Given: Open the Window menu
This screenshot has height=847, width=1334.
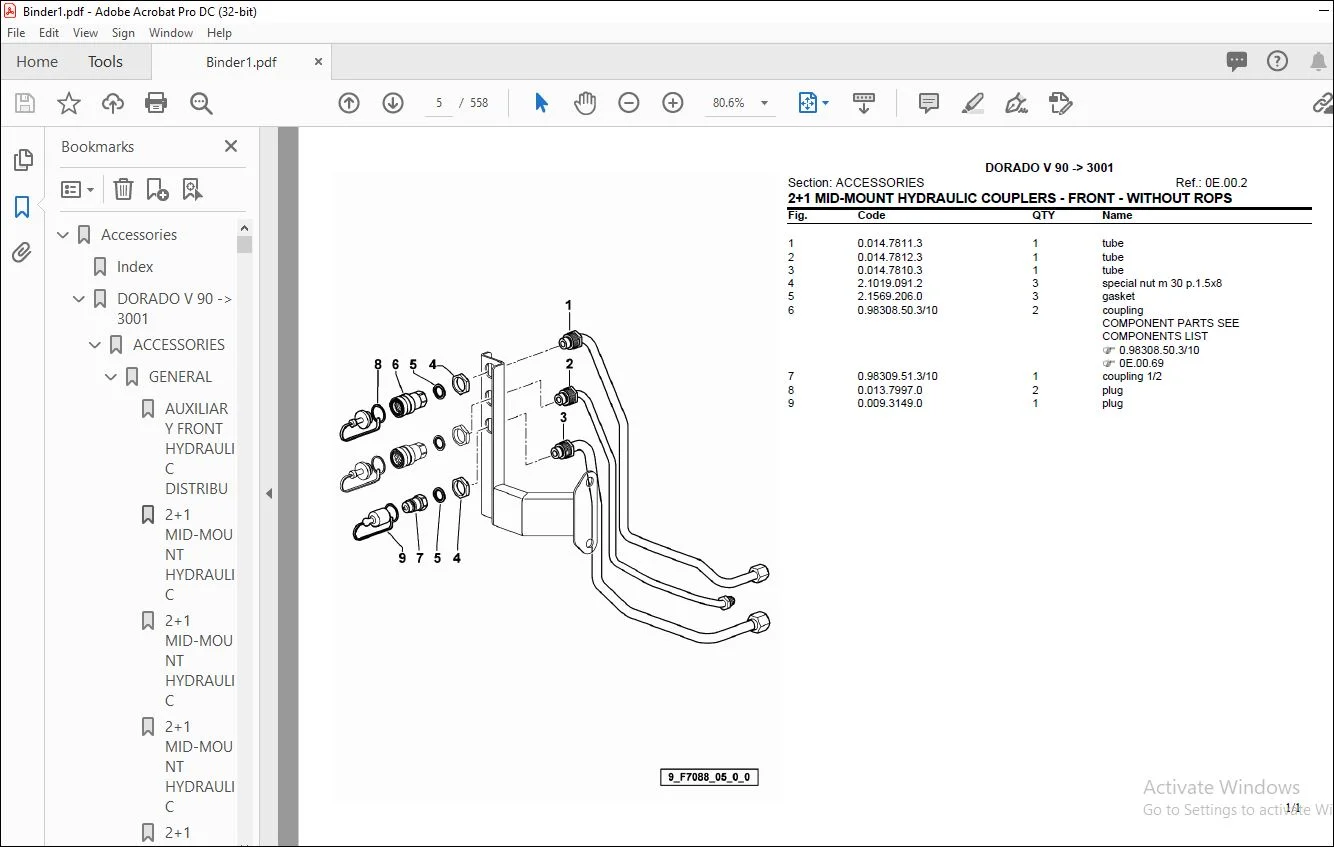Looking at the screenshot, I should 171,33.
